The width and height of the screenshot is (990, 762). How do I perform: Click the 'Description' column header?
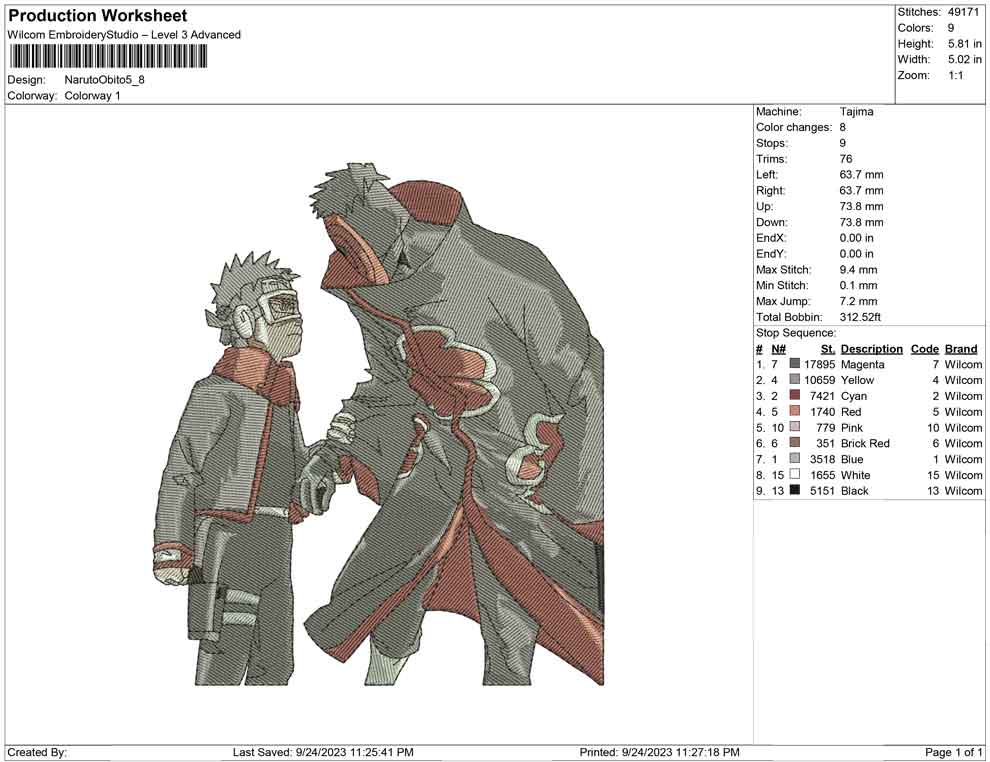pyautogui.click(x=871, y=348)
